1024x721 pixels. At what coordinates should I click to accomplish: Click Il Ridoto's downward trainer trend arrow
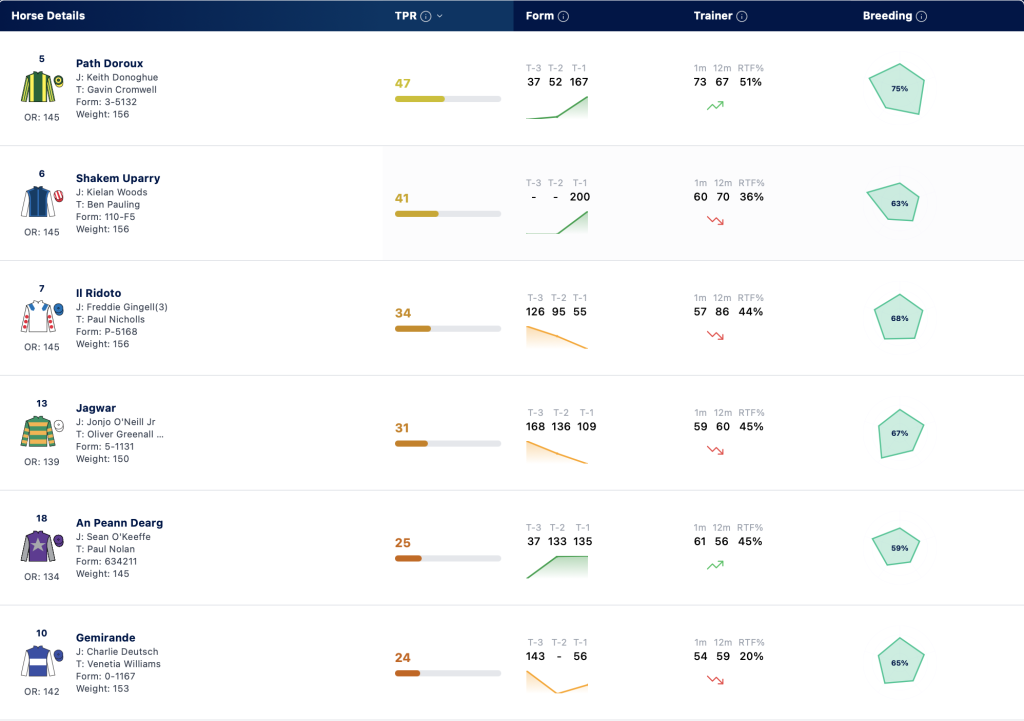pyautogui.click(x=715, y=335)
